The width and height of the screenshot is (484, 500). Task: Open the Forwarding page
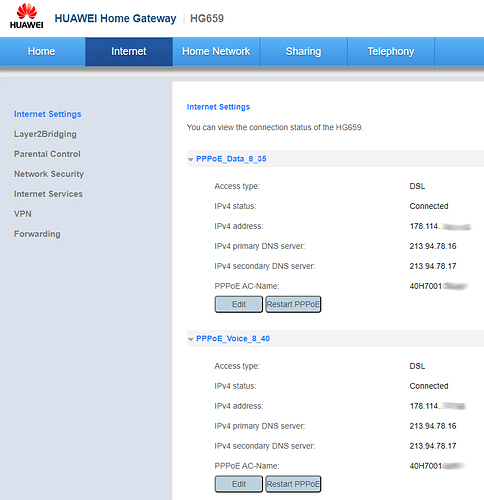37,234
